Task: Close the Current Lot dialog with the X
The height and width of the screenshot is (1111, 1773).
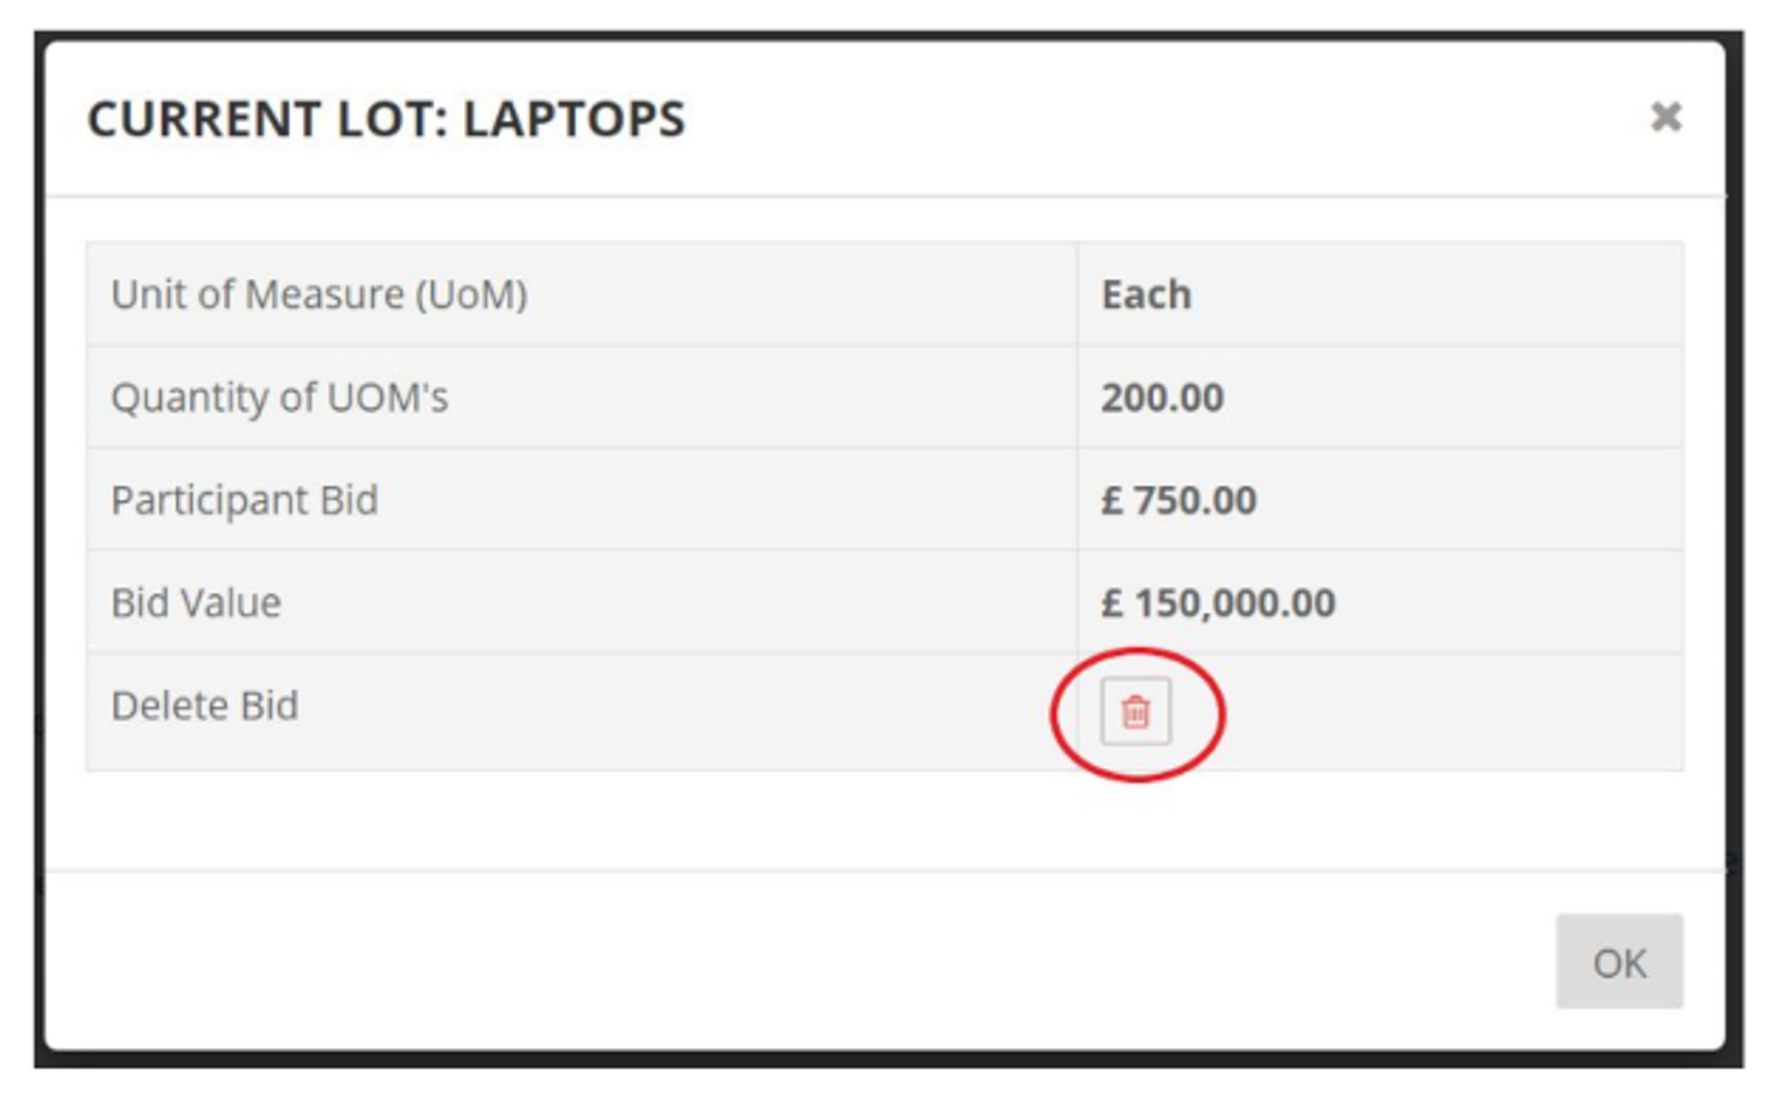Action: tap(1665, 117)
